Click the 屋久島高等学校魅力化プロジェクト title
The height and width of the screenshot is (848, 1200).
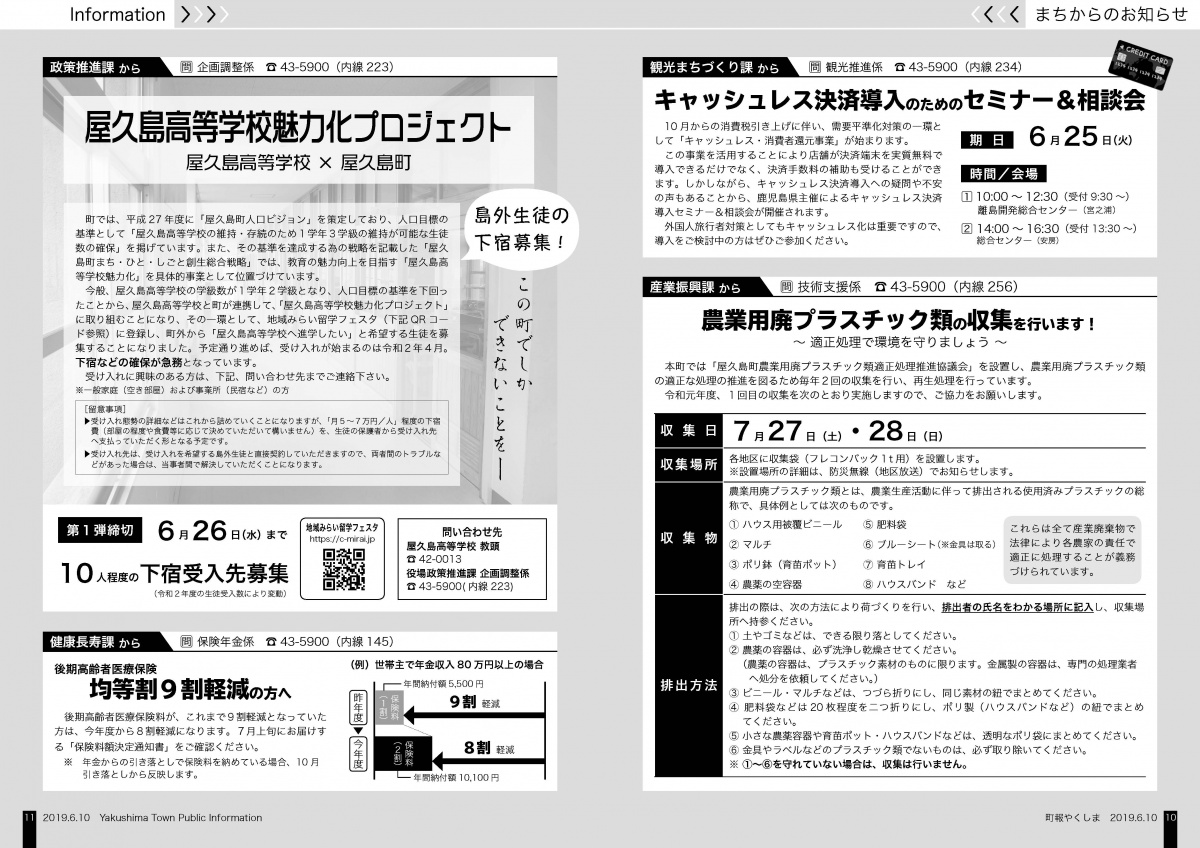click(x=299, y=127)
